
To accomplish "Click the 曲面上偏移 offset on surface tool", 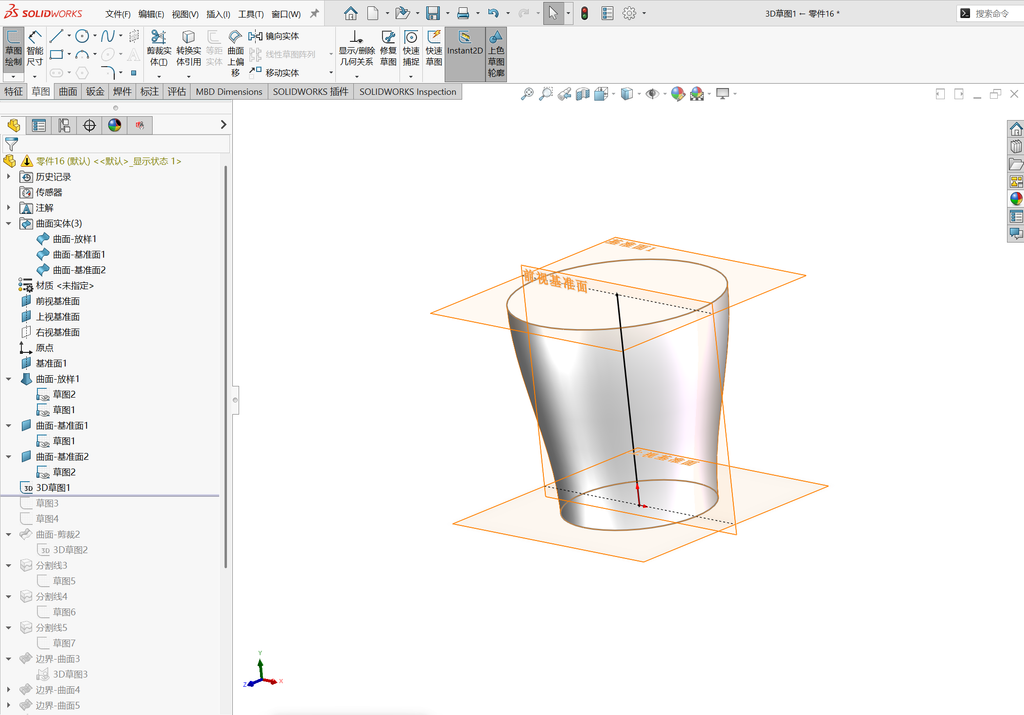I will (236, 52).
